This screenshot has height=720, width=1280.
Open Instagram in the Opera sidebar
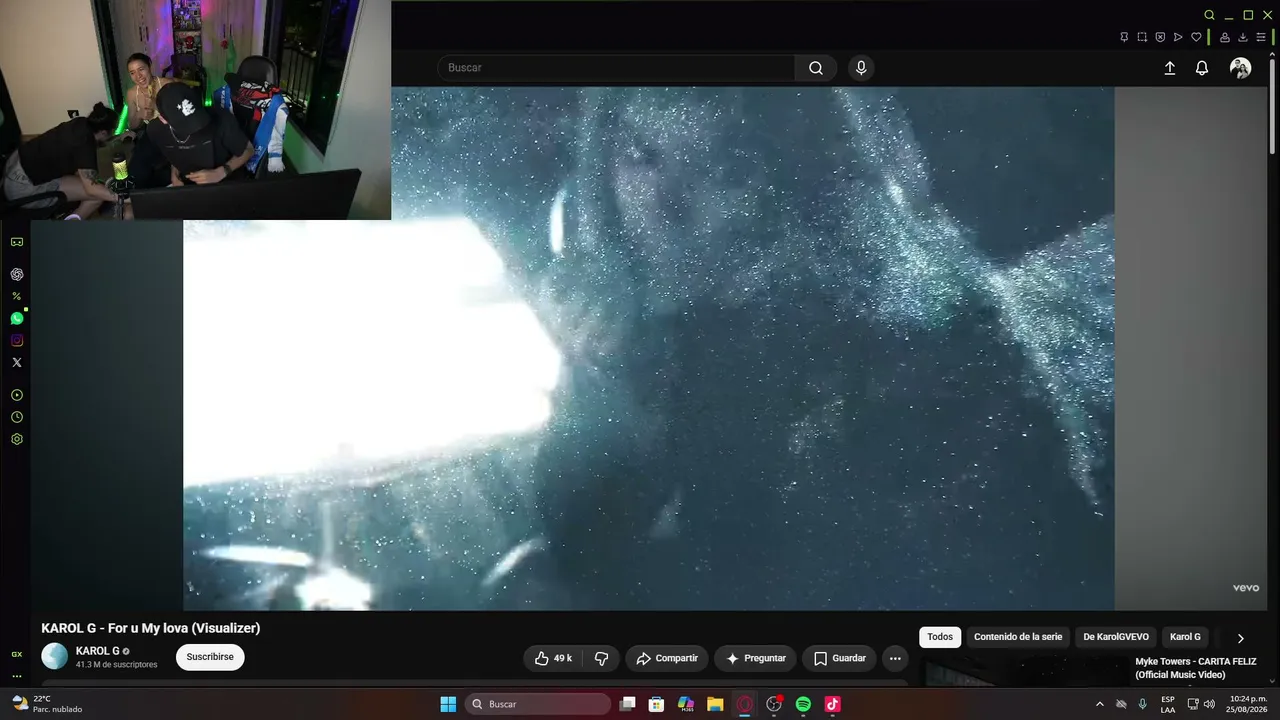[x=17, y=340]
